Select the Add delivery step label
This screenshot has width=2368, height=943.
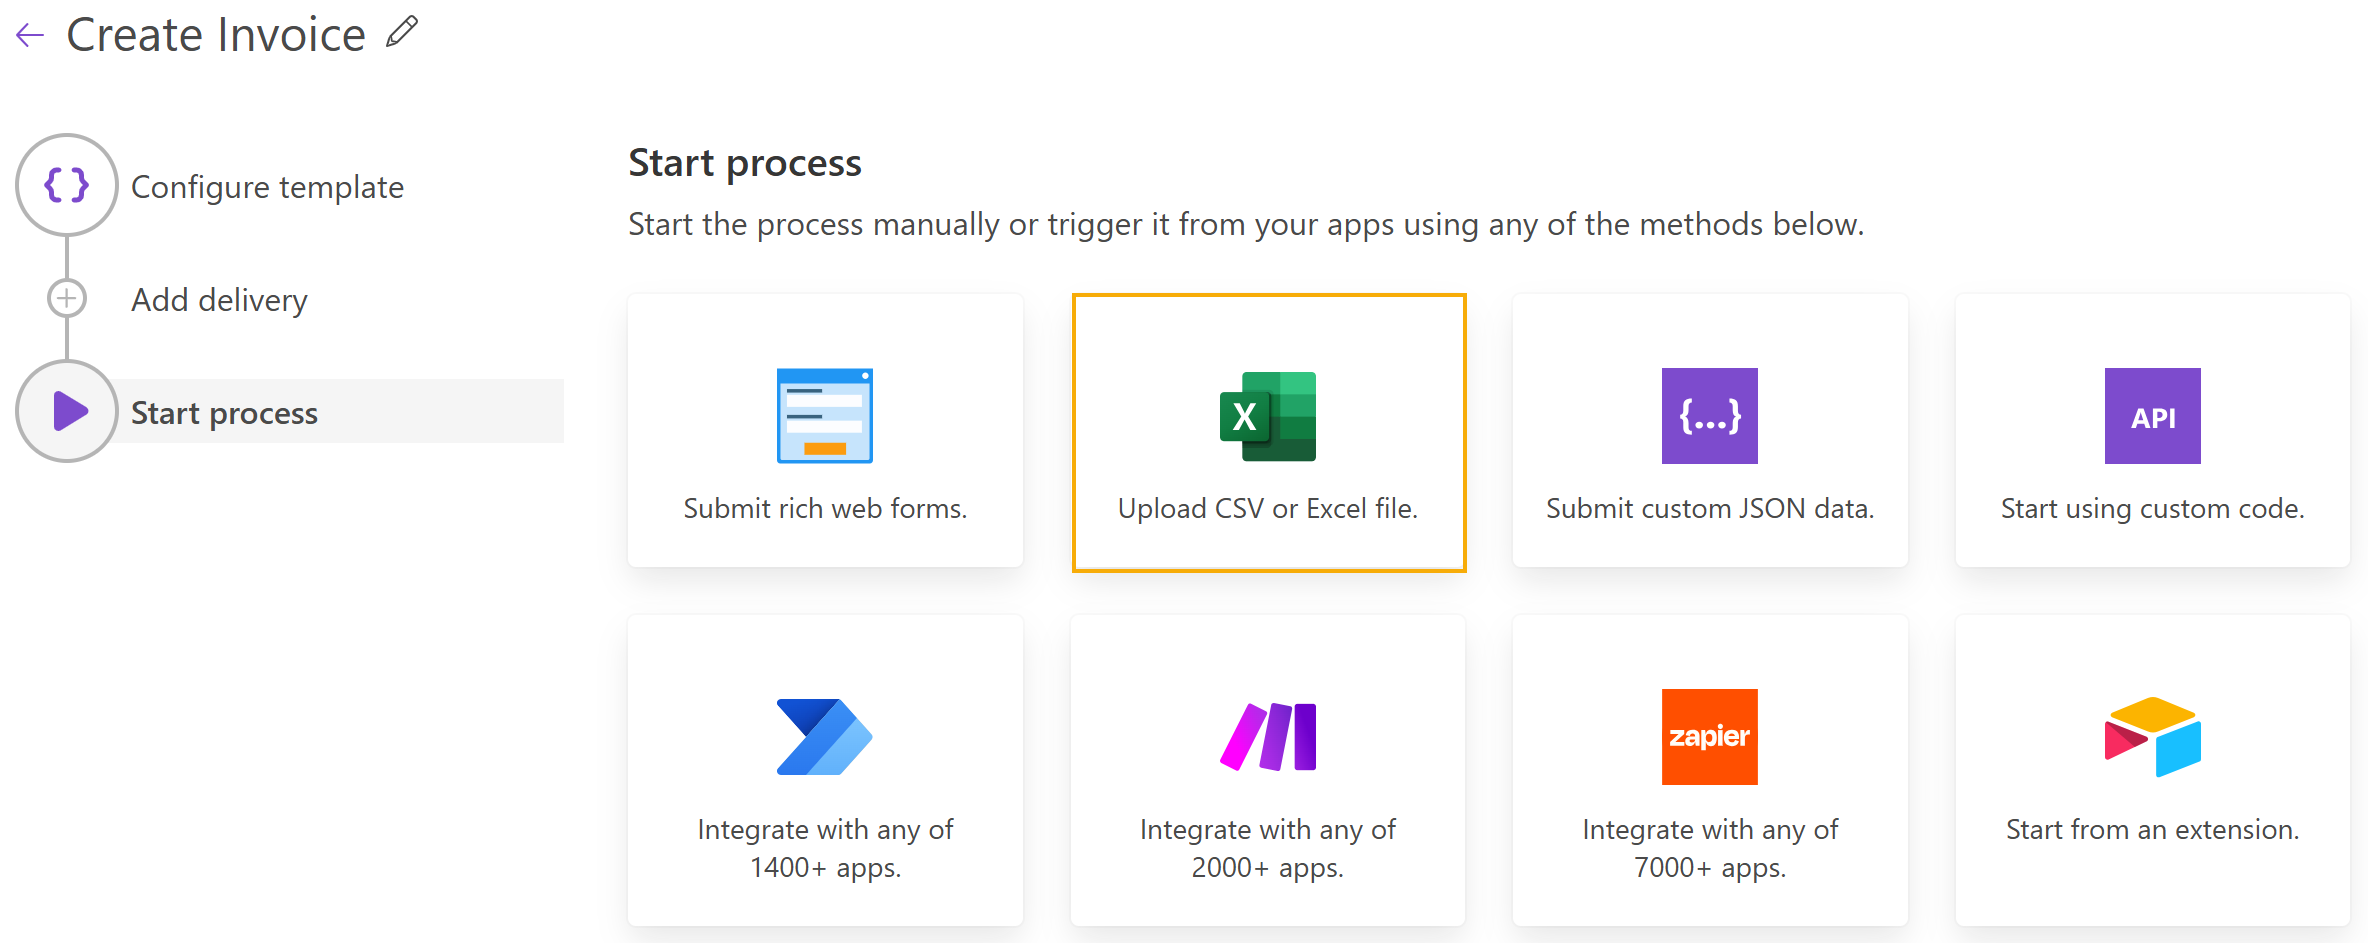(x=219, y=300)
